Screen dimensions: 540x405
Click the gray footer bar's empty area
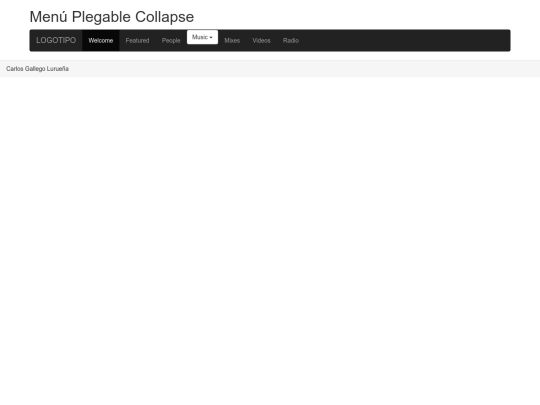point(303,69)
